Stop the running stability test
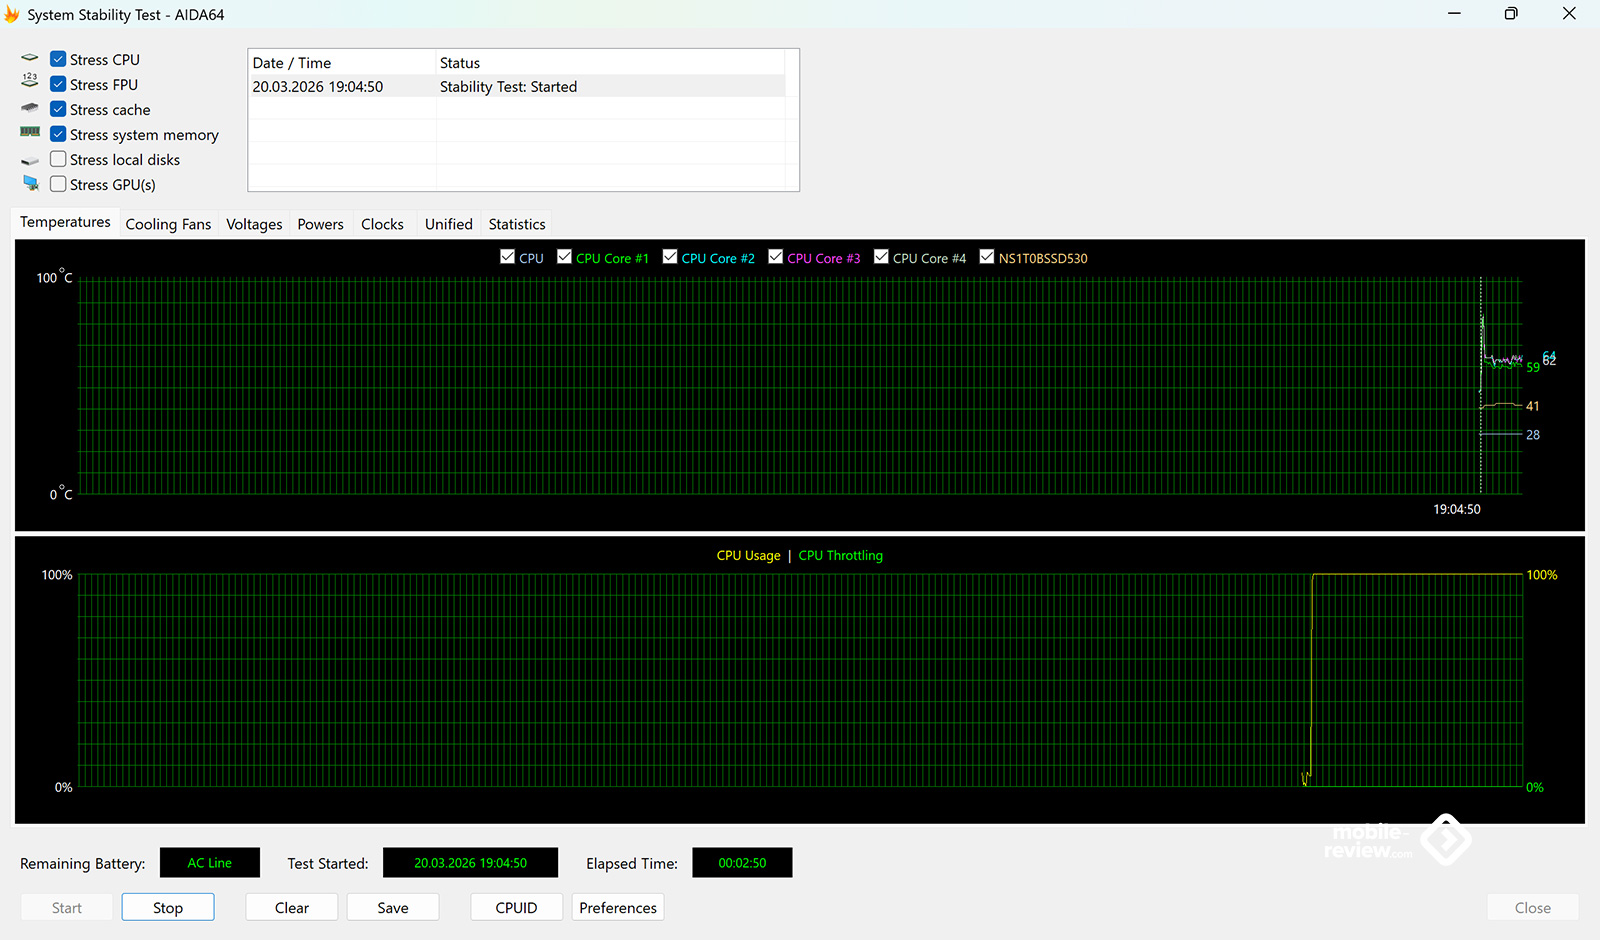Screen dimensions: 1600x940 click(x=168, y=907)
